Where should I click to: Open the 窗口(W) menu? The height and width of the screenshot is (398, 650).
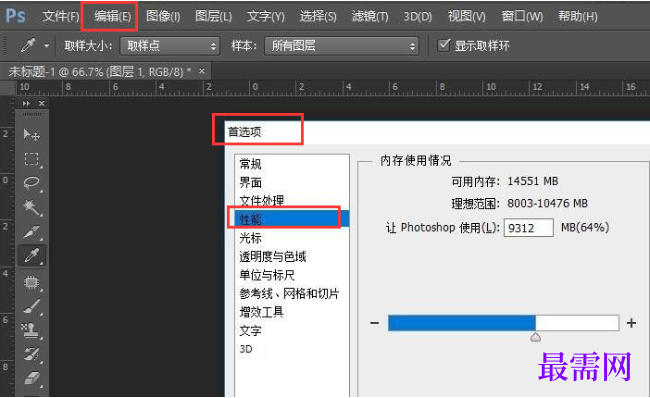(522, 17)
